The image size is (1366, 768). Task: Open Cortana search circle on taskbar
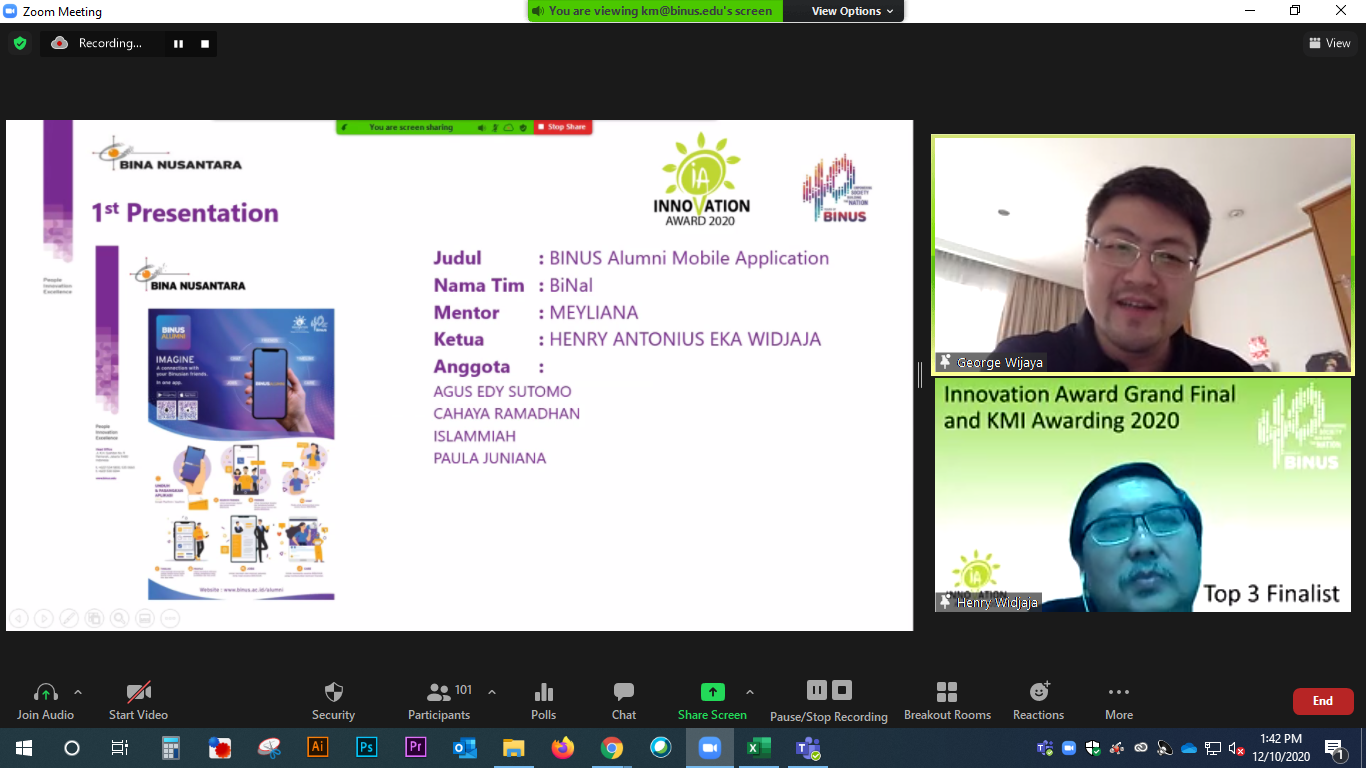(72, 748)
